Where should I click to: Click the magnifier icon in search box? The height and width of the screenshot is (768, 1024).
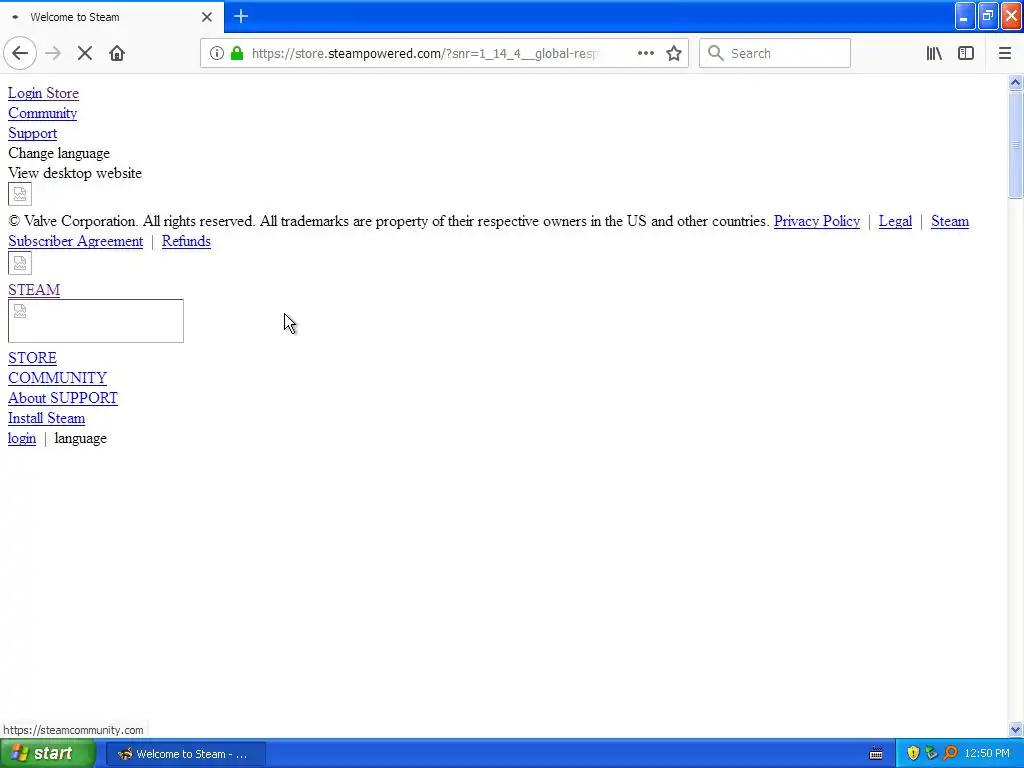coord(716,54)
